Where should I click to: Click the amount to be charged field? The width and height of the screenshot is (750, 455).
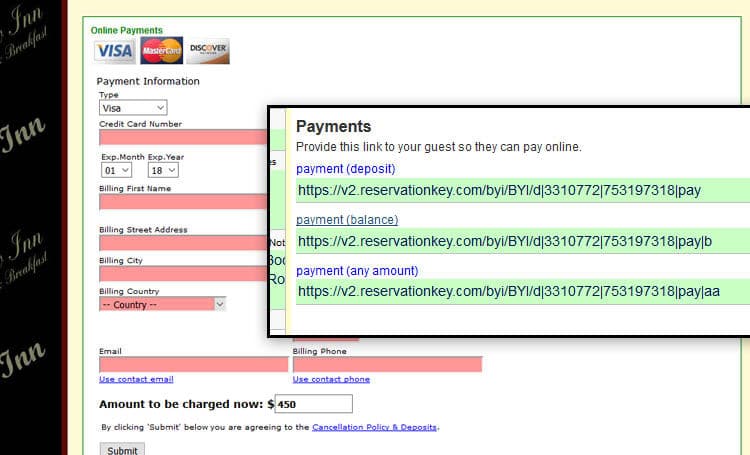313,404
